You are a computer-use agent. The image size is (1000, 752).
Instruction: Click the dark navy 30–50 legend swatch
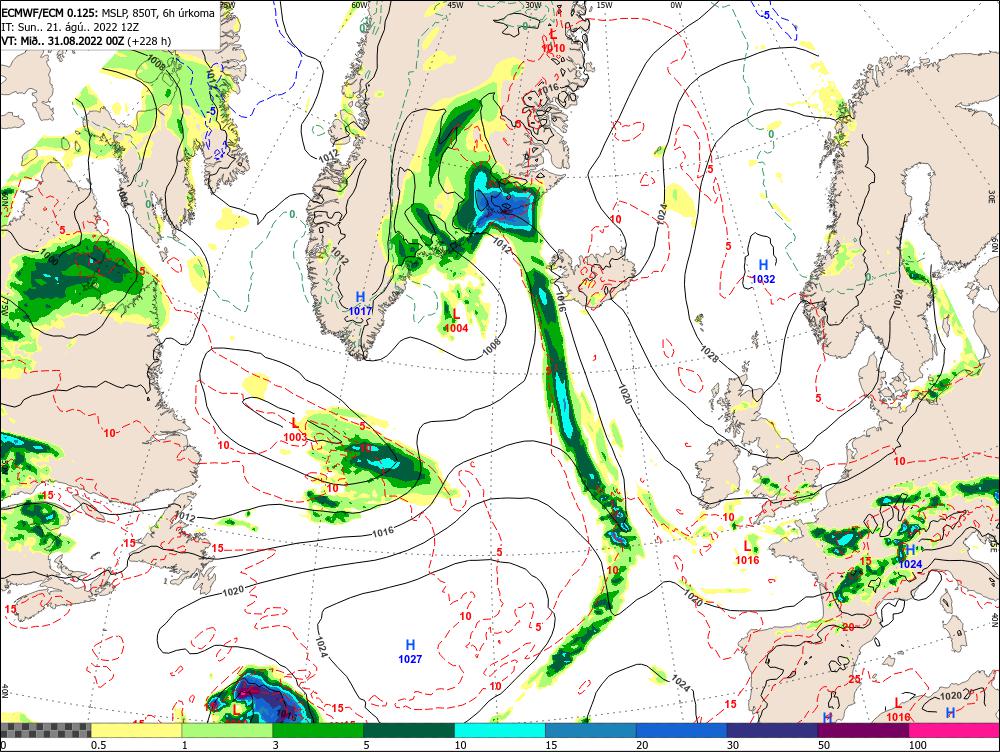tap(772, 730)
